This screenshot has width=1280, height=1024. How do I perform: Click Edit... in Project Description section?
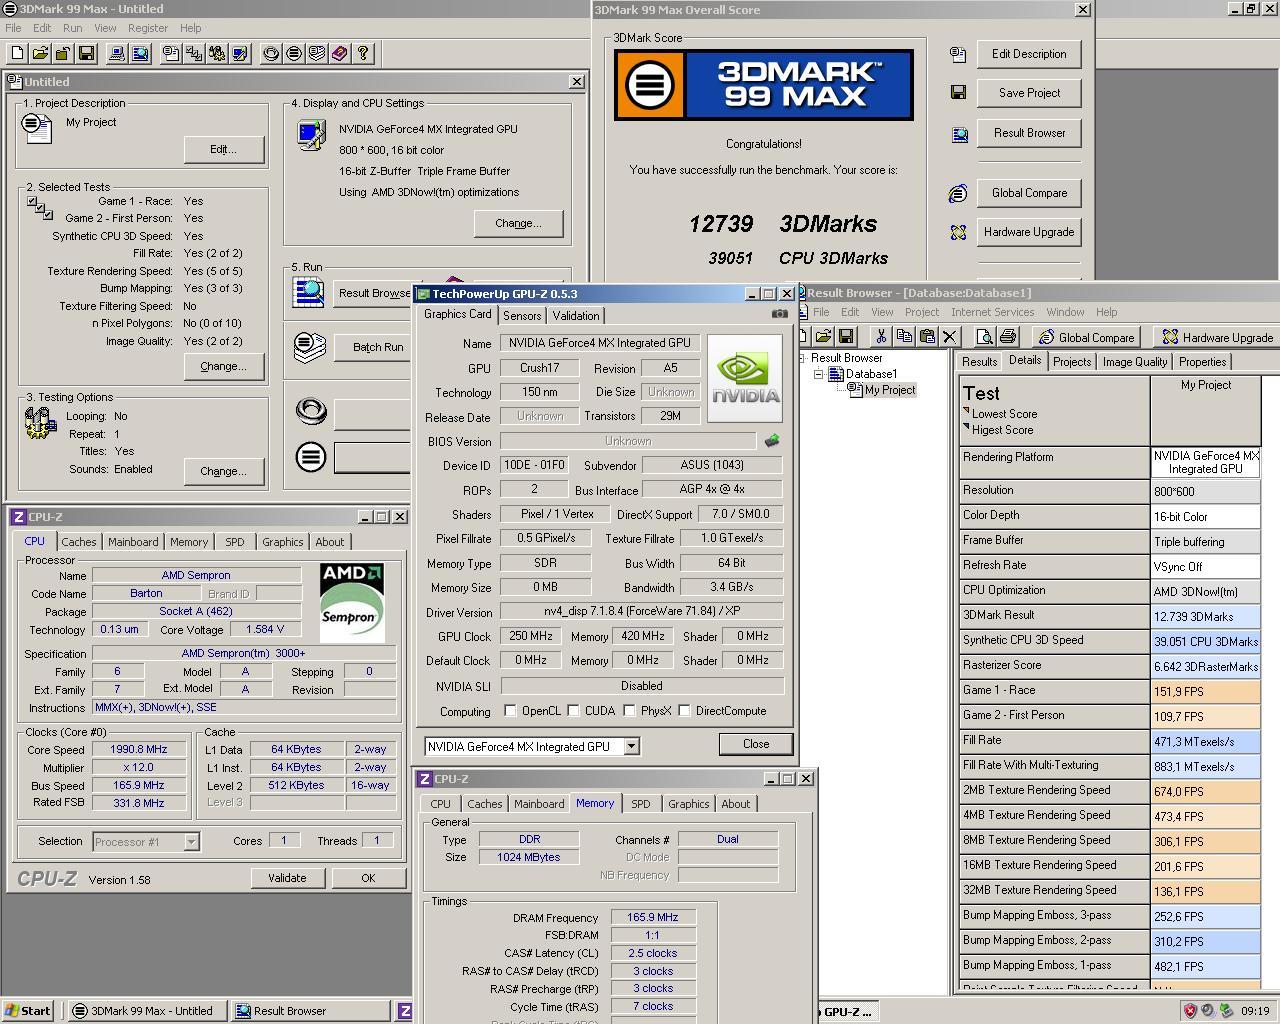(x=223, y=149)
